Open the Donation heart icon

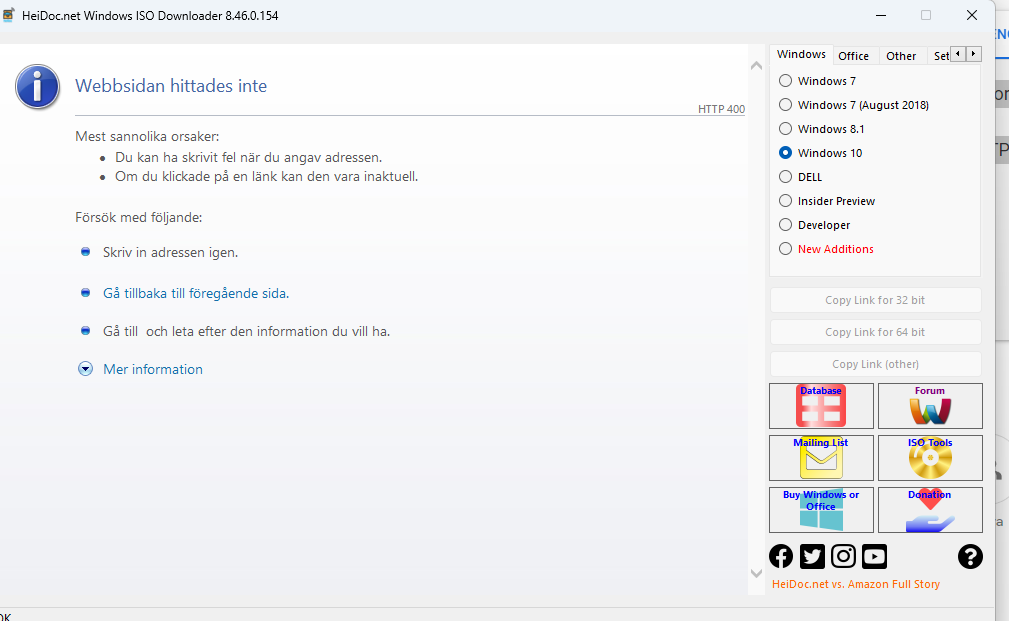click(930, 510)
